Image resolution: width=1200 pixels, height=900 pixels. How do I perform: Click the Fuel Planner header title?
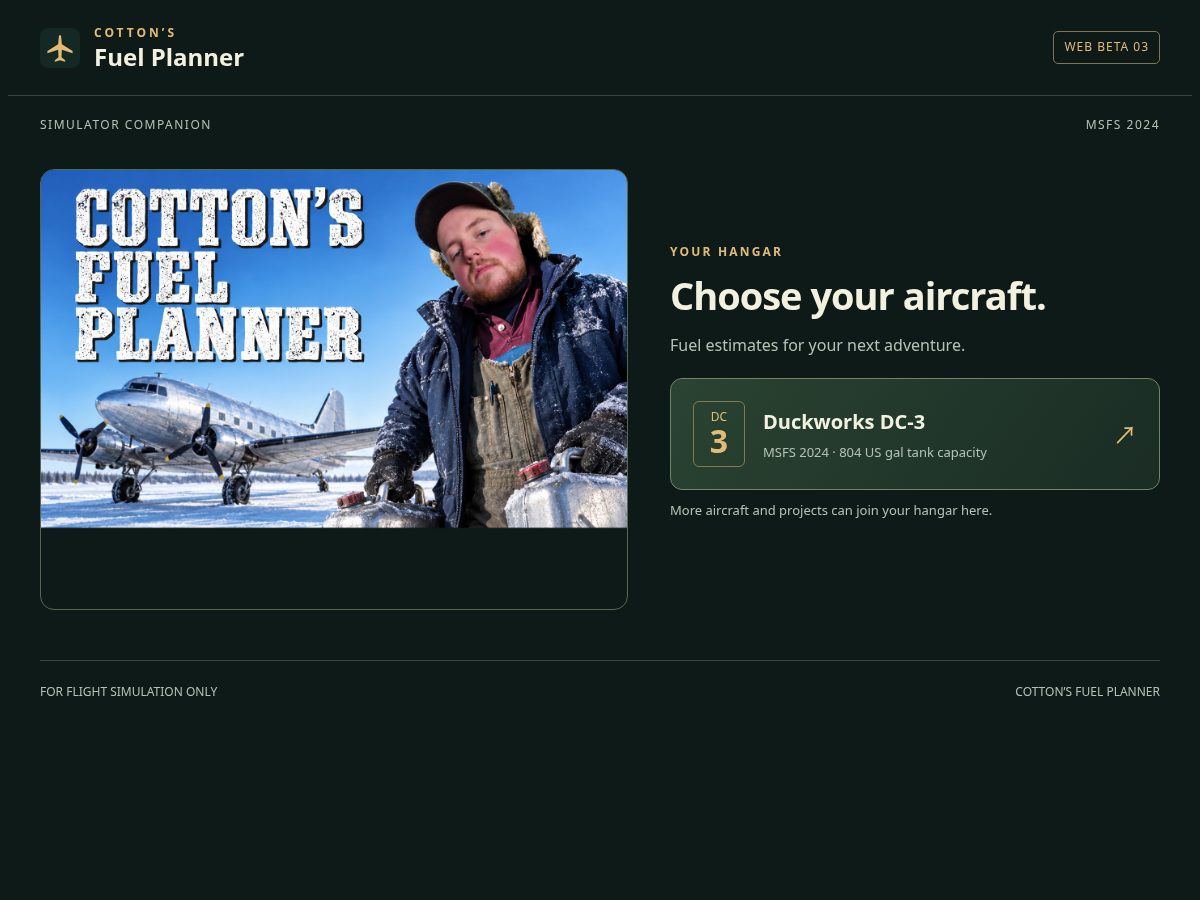point(169,58)
